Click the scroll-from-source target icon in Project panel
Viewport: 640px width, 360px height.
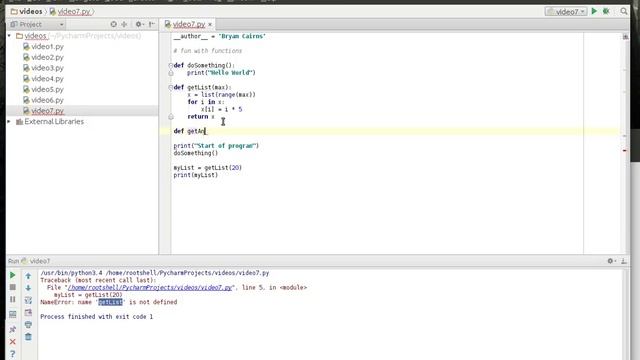point(113,24)
